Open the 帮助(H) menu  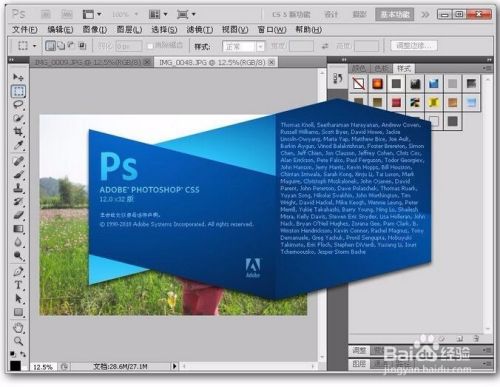pyautogui.click(x=308, y=30)
